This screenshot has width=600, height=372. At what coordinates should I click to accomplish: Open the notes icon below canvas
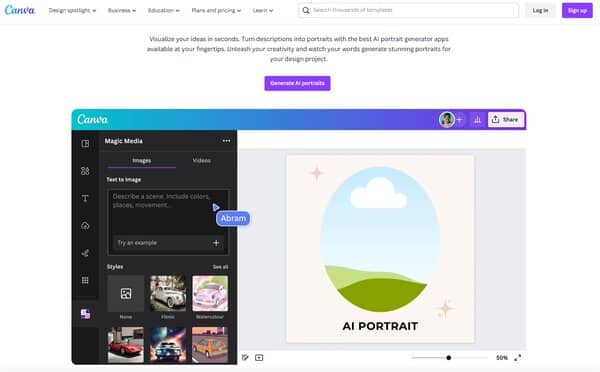(245, 357)
